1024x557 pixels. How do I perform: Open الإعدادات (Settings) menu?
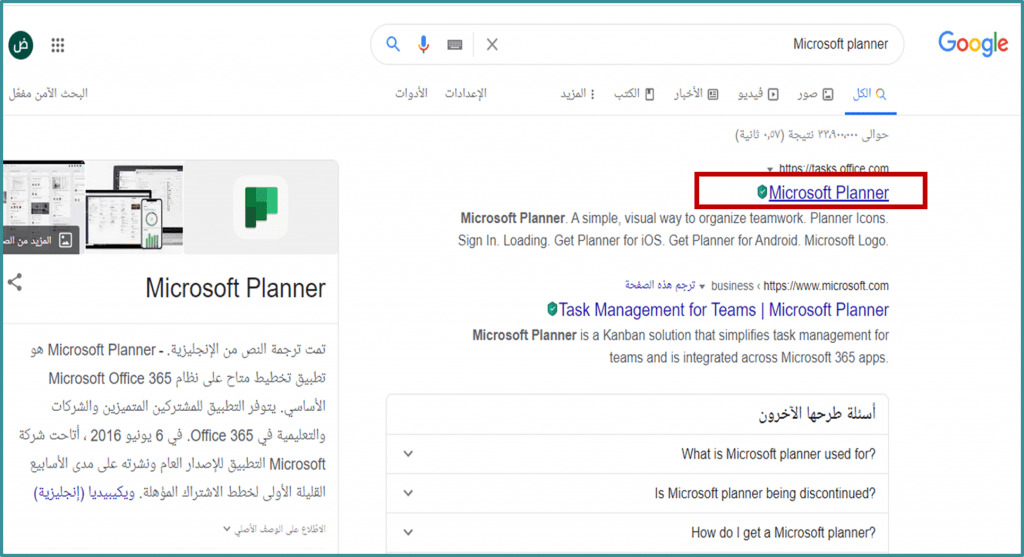[466, 93]
